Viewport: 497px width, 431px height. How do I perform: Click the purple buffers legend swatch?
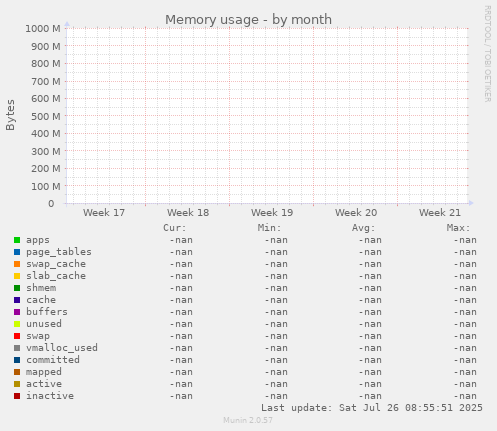[17, 312]
